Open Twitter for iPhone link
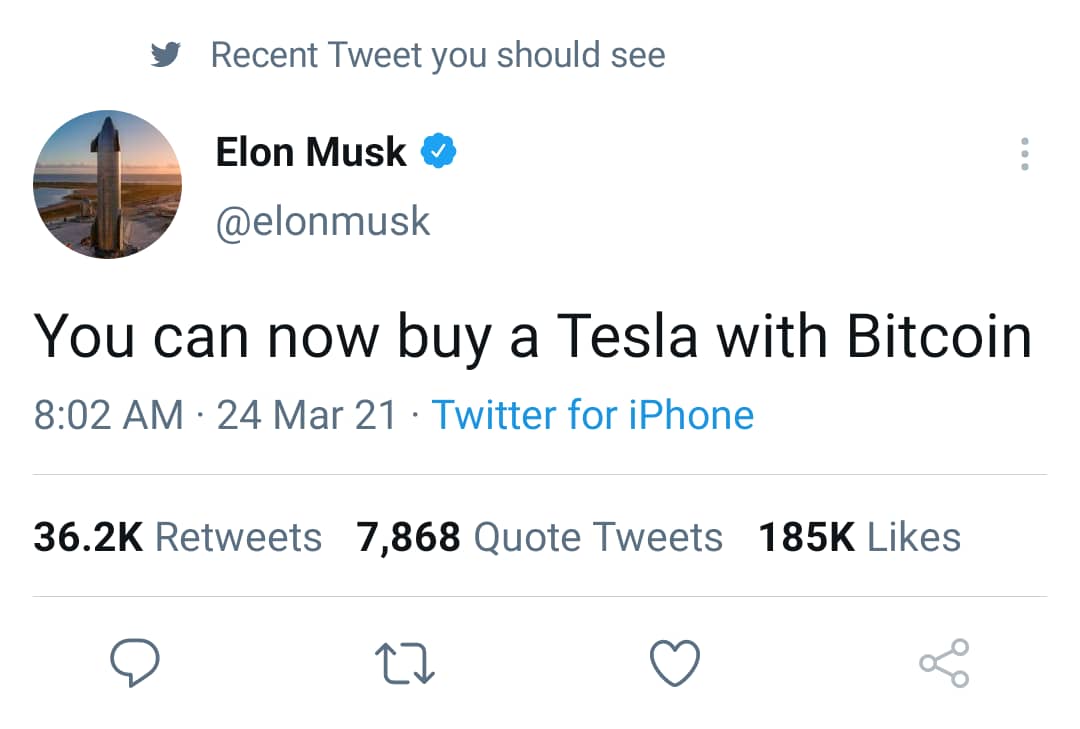 593,414
